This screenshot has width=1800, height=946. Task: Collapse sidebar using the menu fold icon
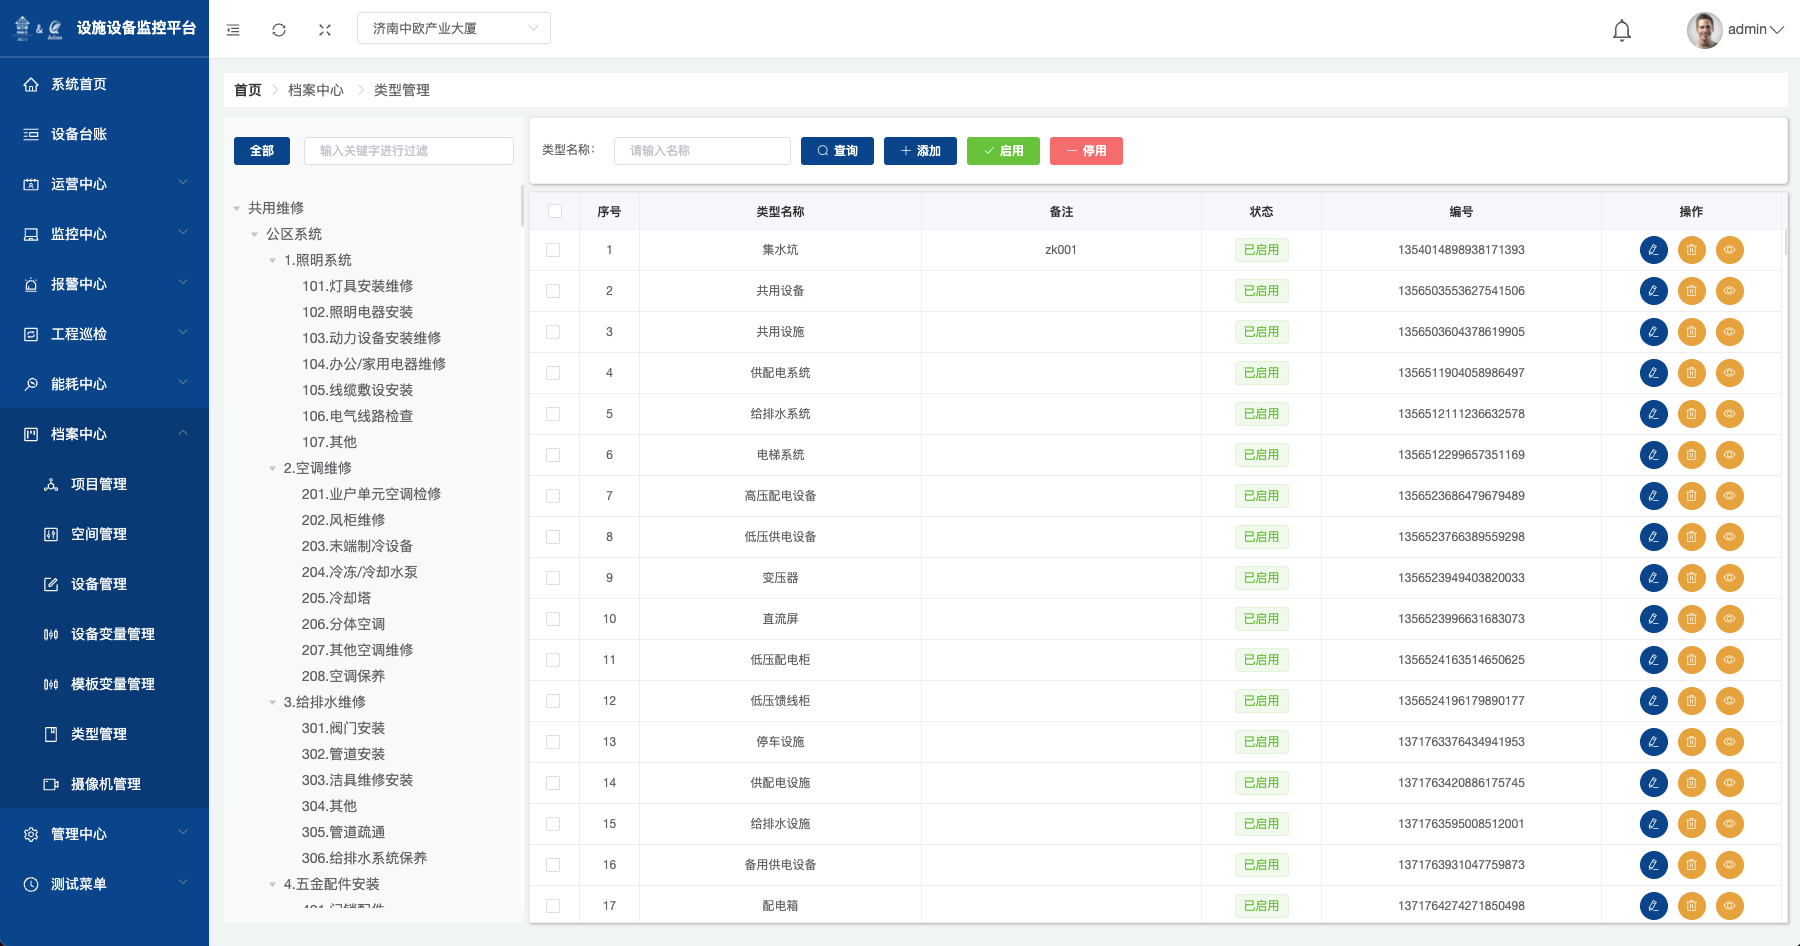(x=233, y=30)
